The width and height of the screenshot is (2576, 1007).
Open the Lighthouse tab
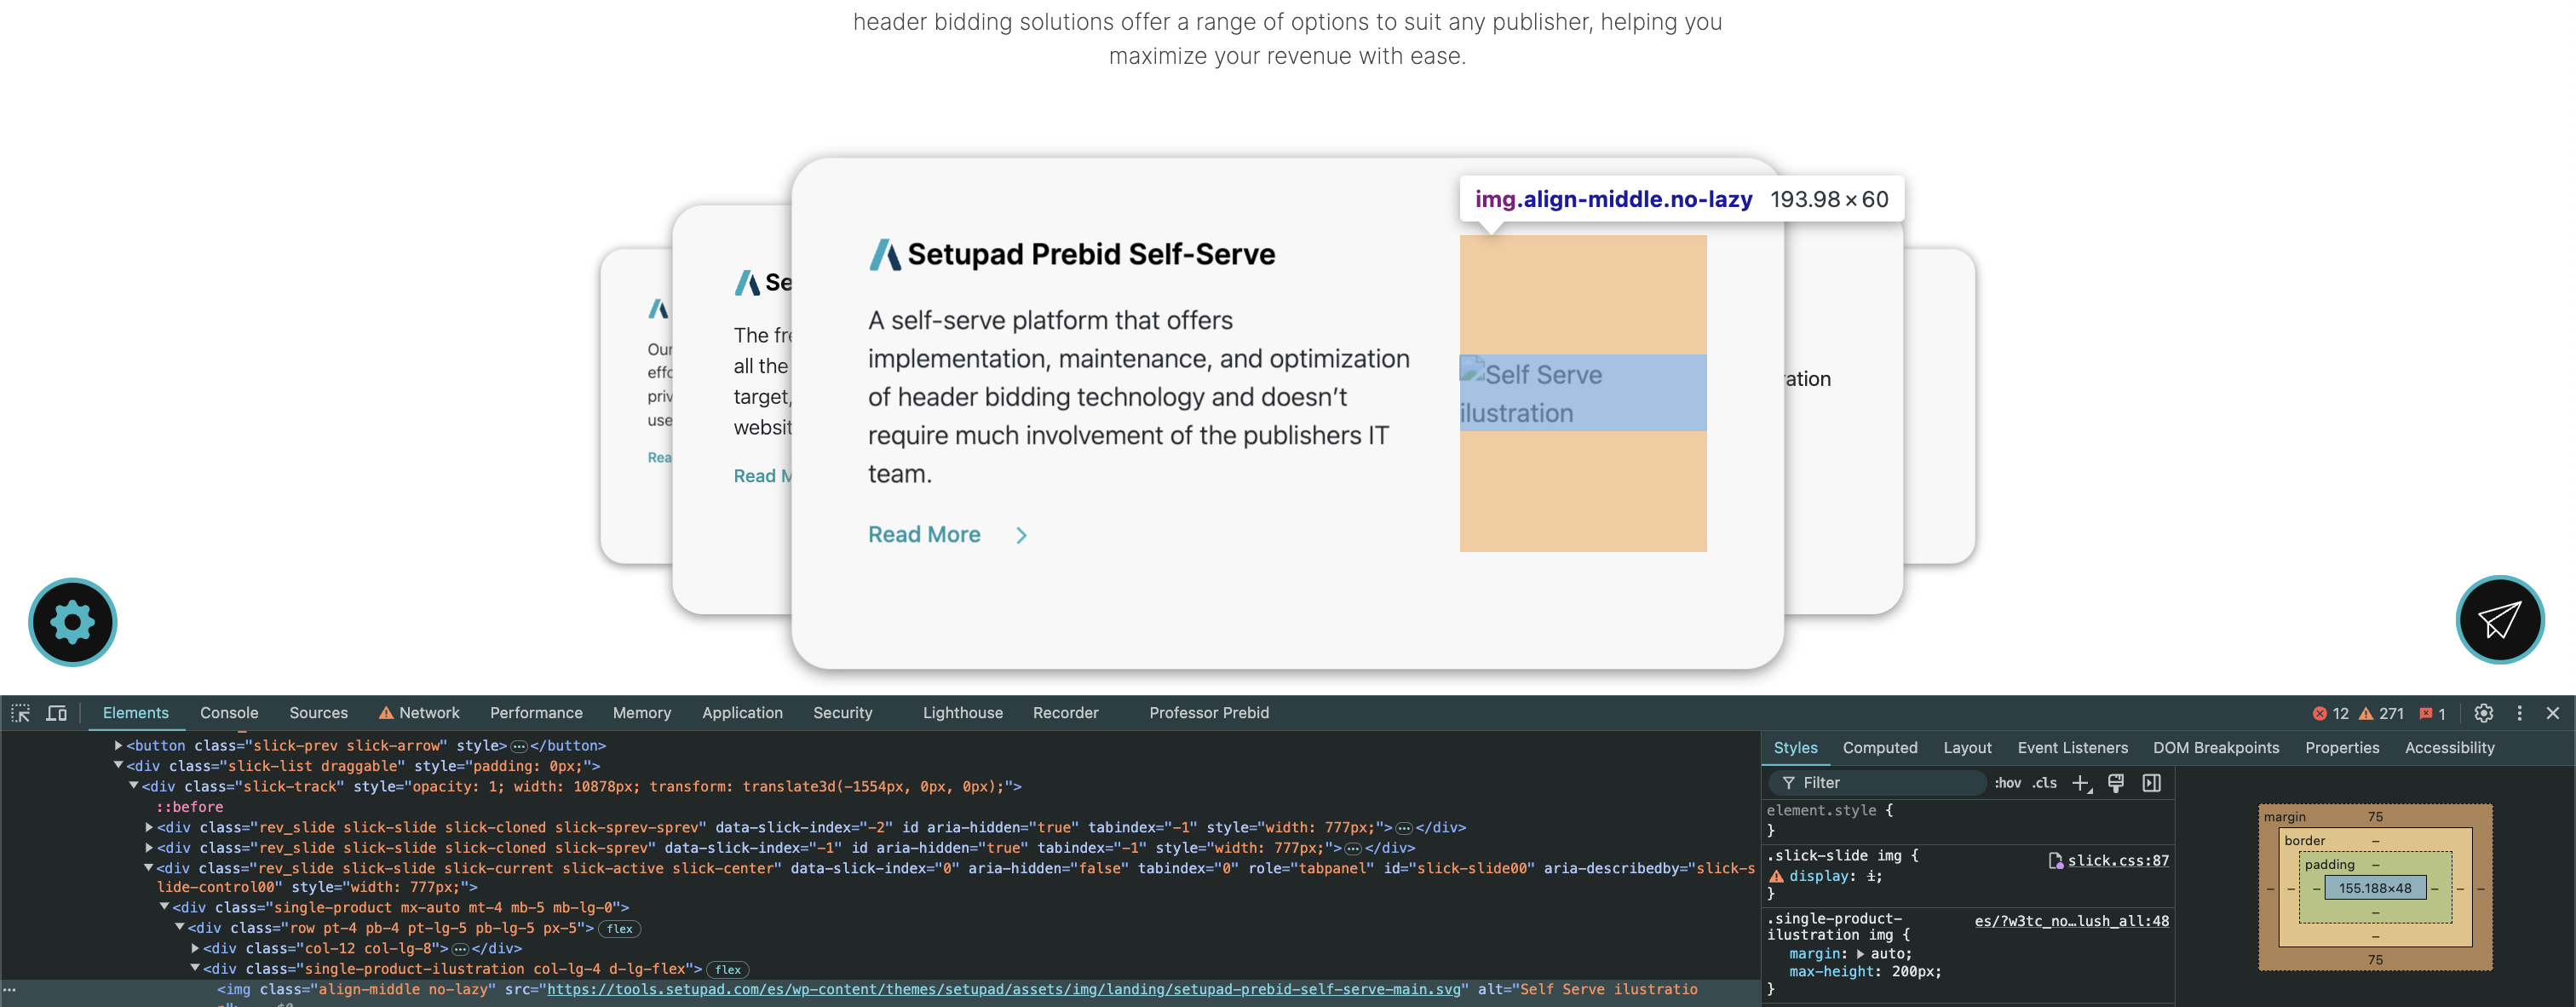pyautogui.click(x=963, y=713)
